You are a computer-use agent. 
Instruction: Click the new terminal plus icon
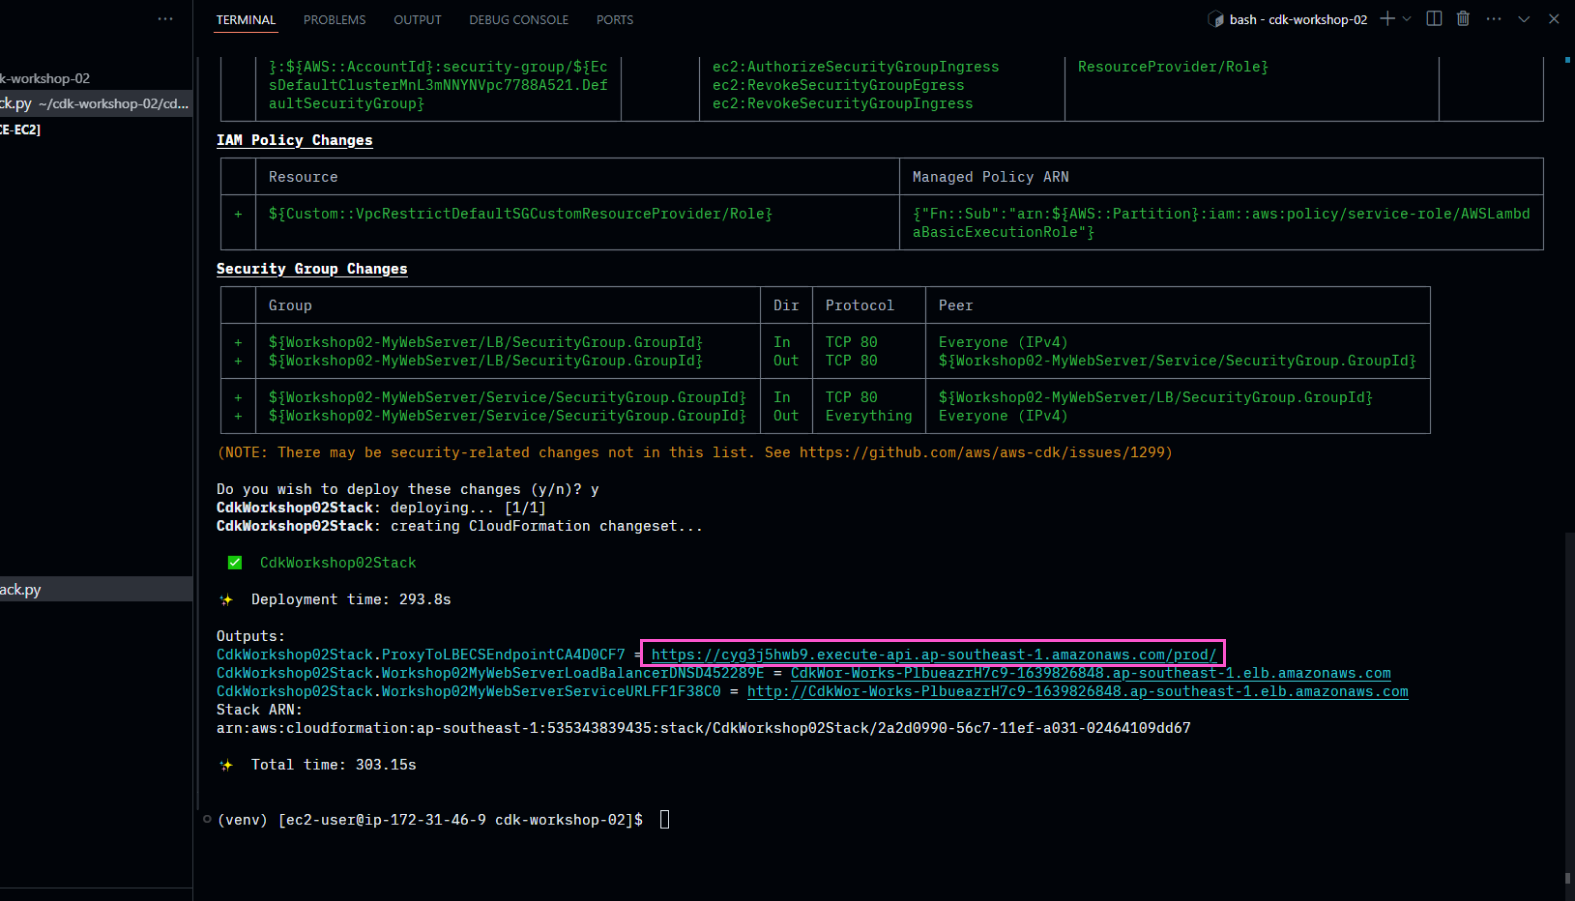click(x=1387, y=19)
